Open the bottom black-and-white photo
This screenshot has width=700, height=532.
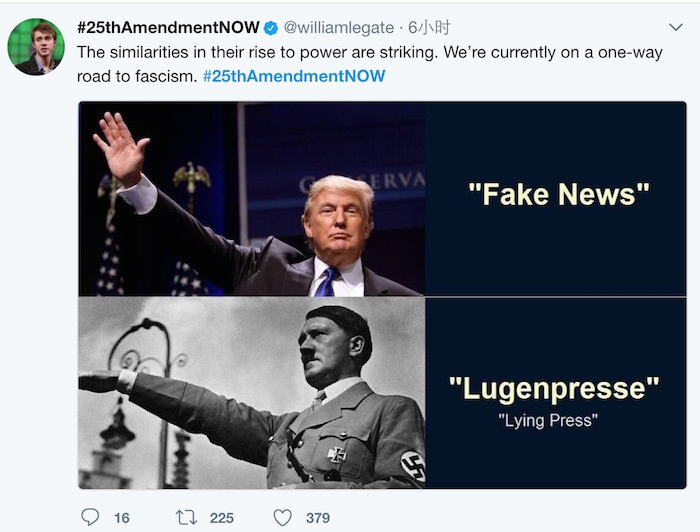click(x=252, y=392)
